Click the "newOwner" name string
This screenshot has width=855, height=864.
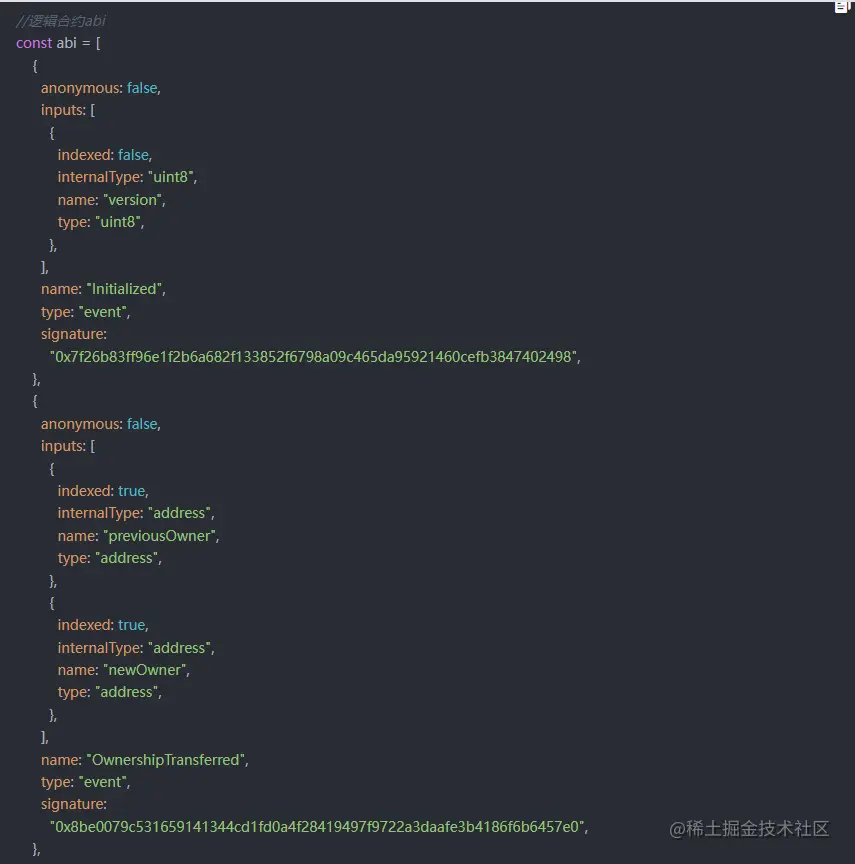click(146, 670)
